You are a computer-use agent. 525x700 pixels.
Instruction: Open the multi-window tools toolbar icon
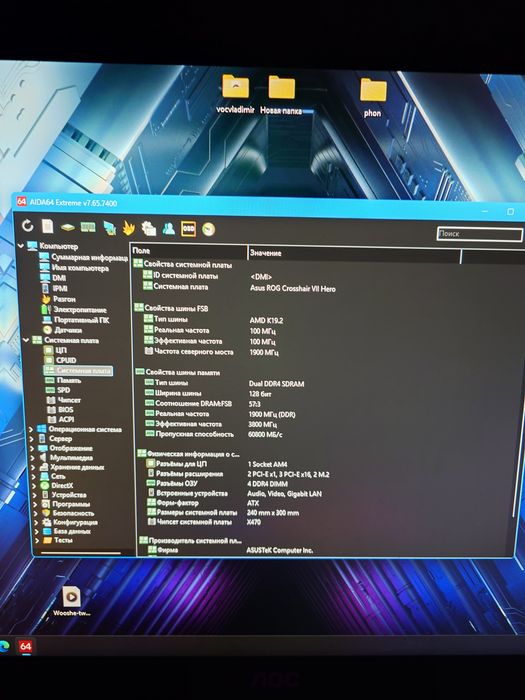tap(149, 229)
